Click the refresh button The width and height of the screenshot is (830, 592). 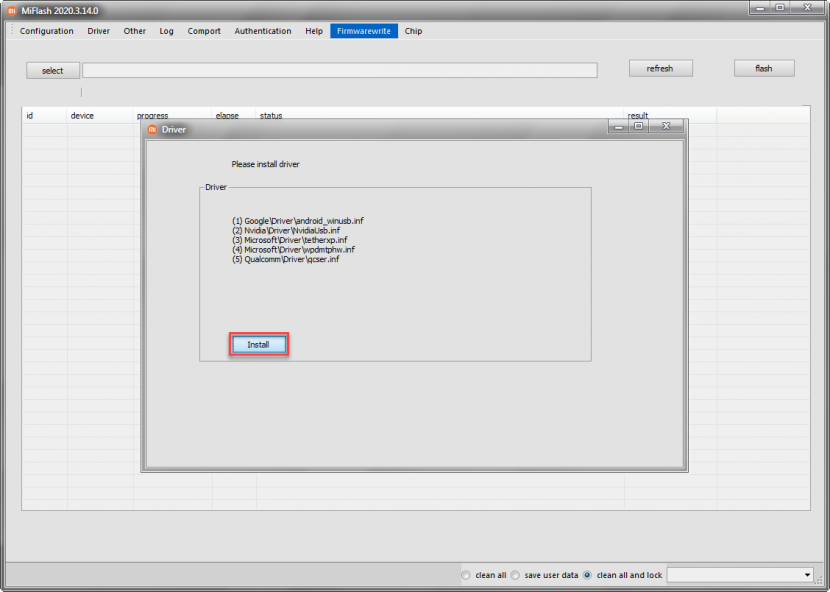click(x=660, y=68)
